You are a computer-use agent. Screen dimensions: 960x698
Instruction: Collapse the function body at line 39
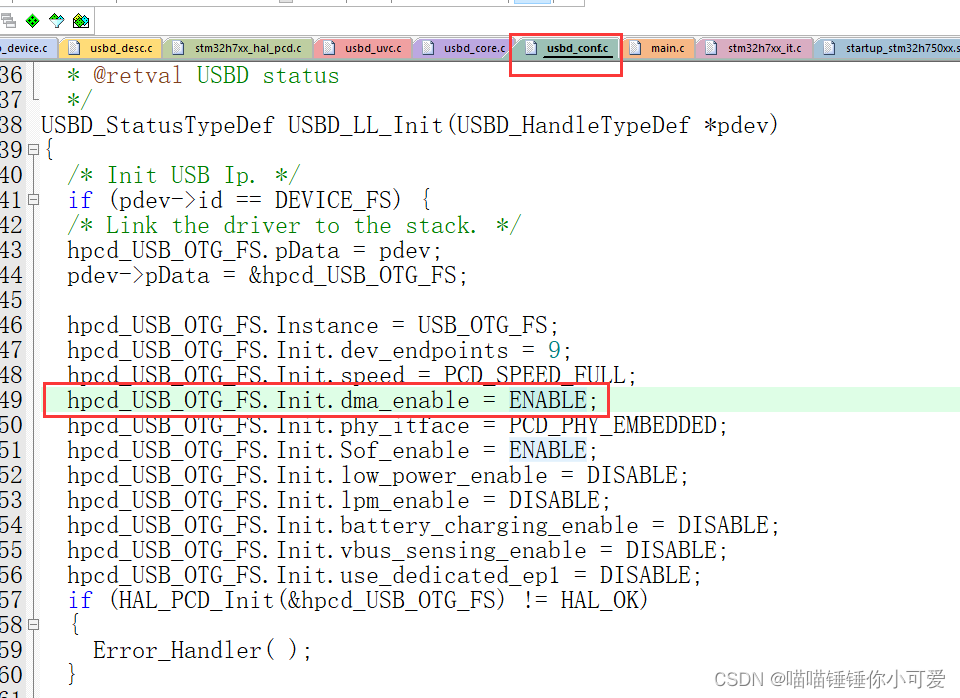tap(34, 149)
